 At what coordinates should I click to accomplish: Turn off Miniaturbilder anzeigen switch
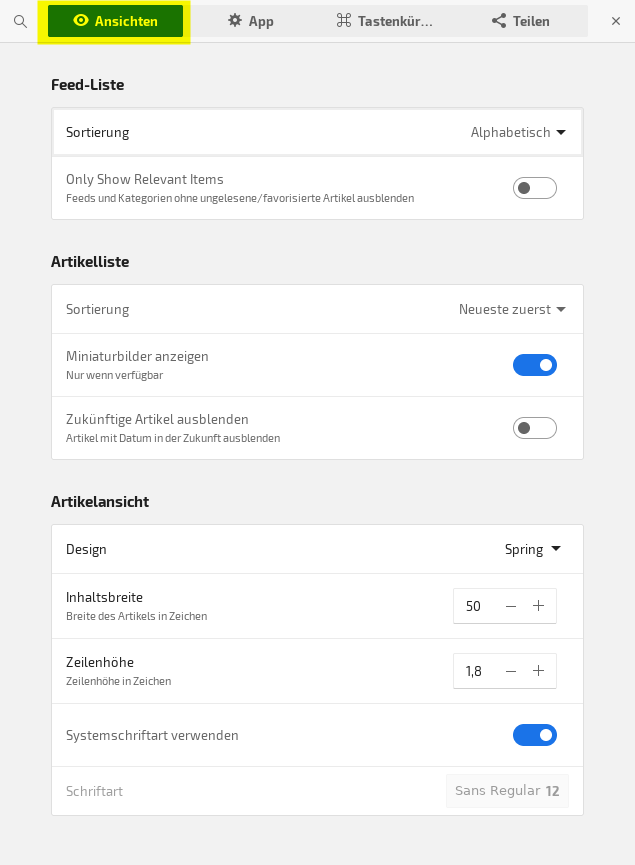click(x=535, y=365)
